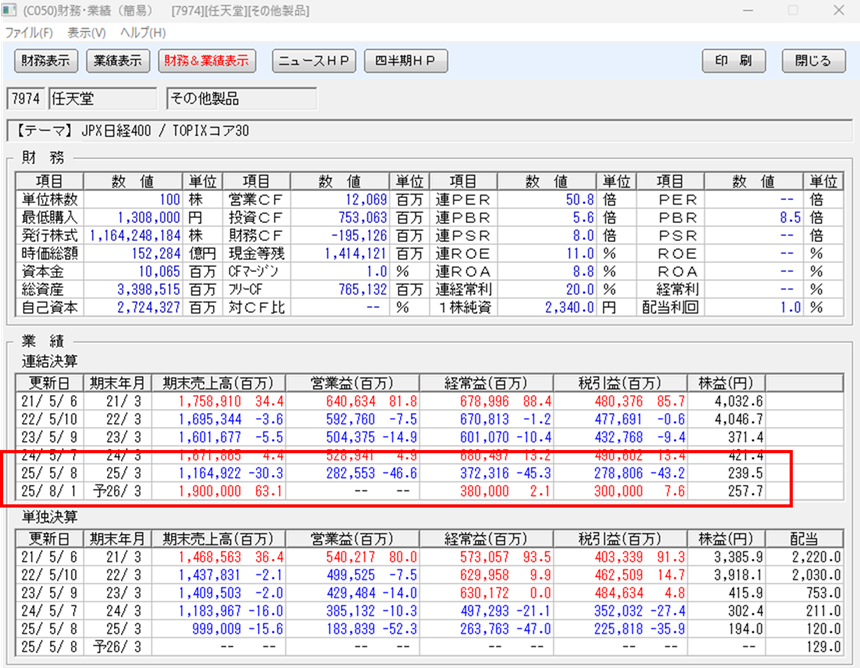Click the 財務表示 button

click(46, 60)
